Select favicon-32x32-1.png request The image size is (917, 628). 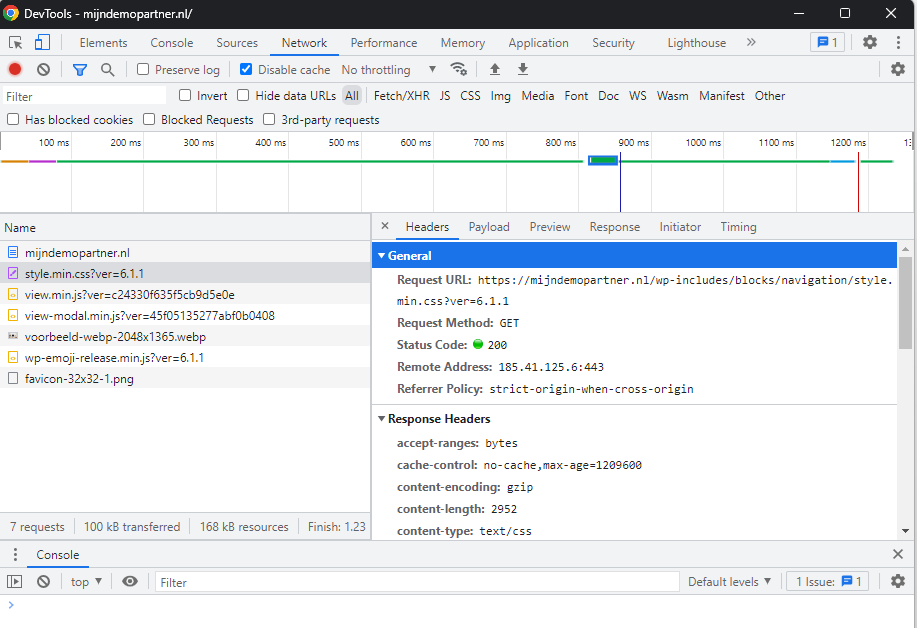coord(185,379)
